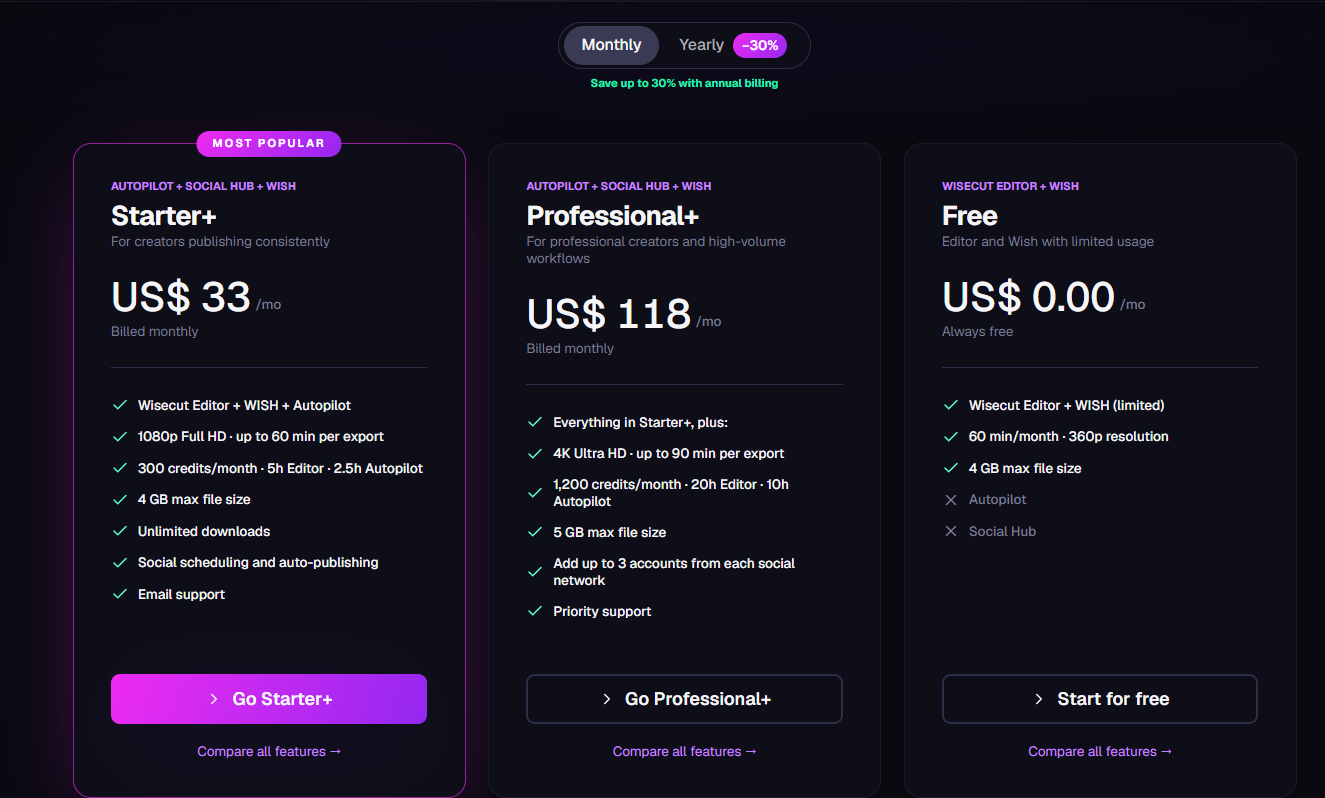Click checkmark beside 60 min/month · 360p resolution

[x=951, y=436]
